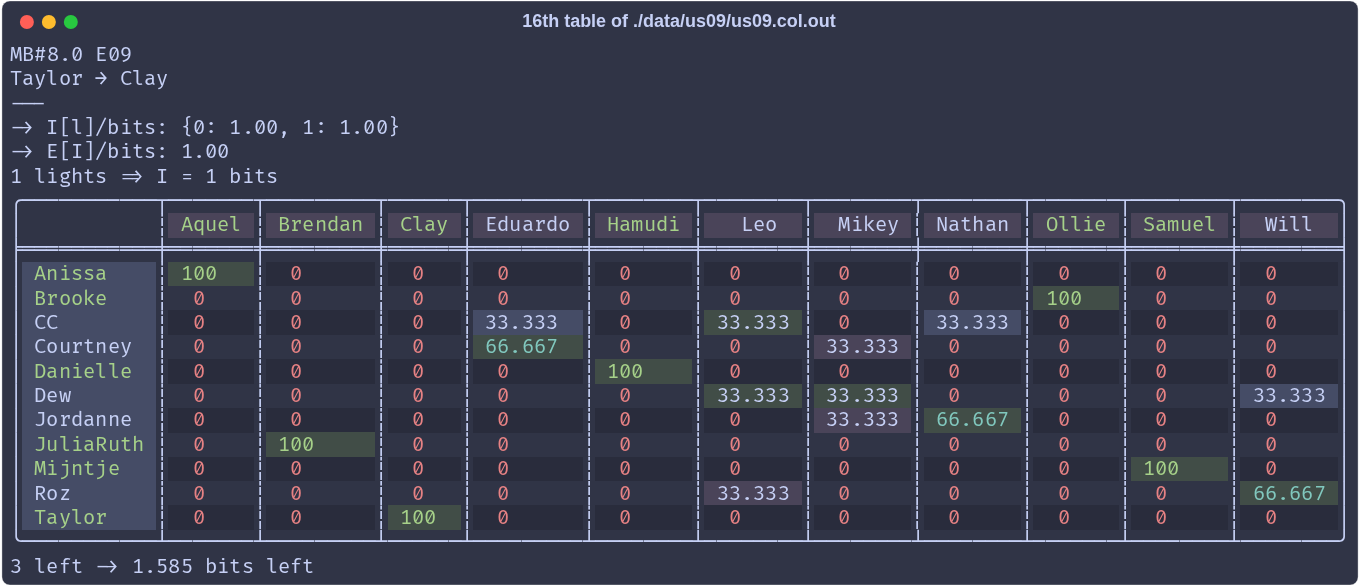
Task: Click the 0 cell for Danielle and Clay
Action: coord(424,371)
